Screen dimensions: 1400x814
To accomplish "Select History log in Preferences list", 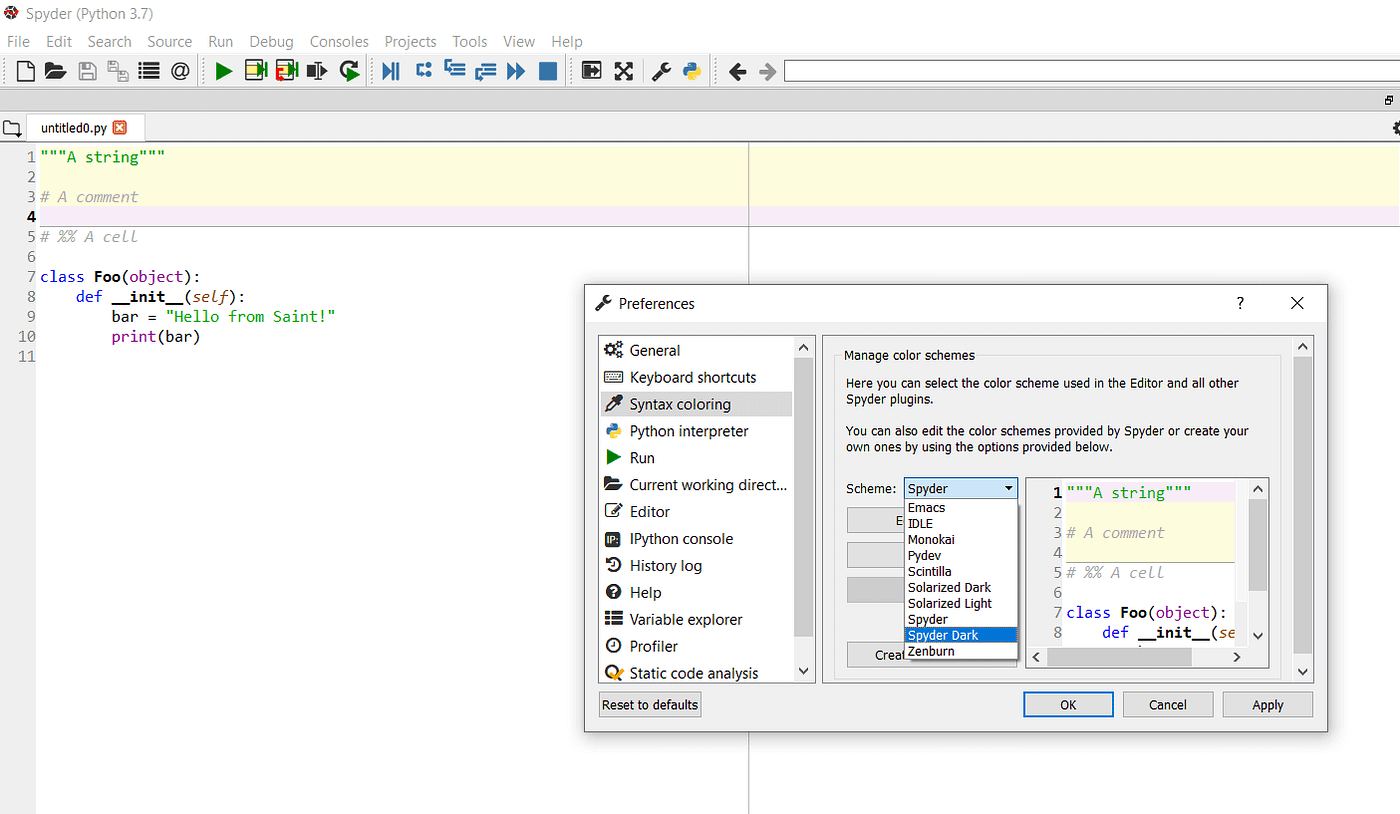I will pyautogui.click(x=696, y=566).
